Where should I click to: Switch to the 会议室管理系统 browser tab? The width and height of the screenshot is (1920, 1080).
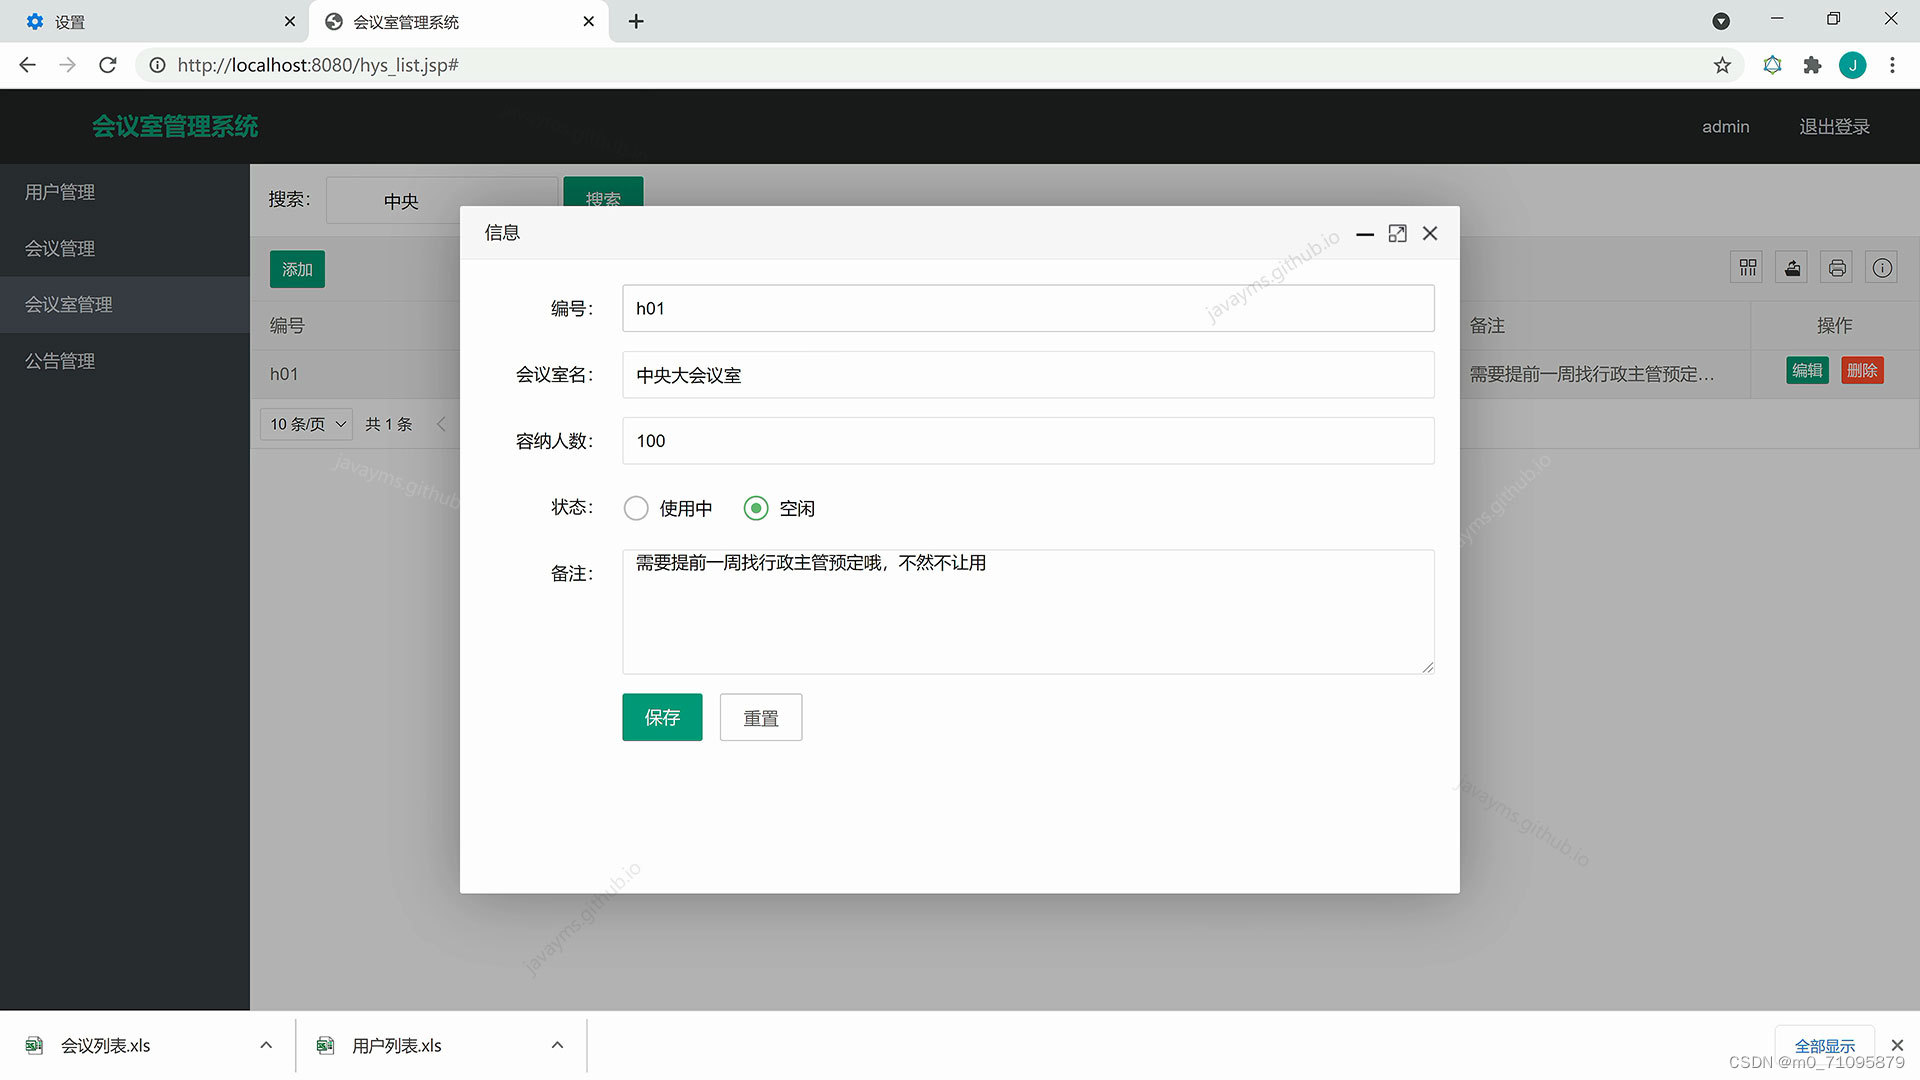pos(458,21)
